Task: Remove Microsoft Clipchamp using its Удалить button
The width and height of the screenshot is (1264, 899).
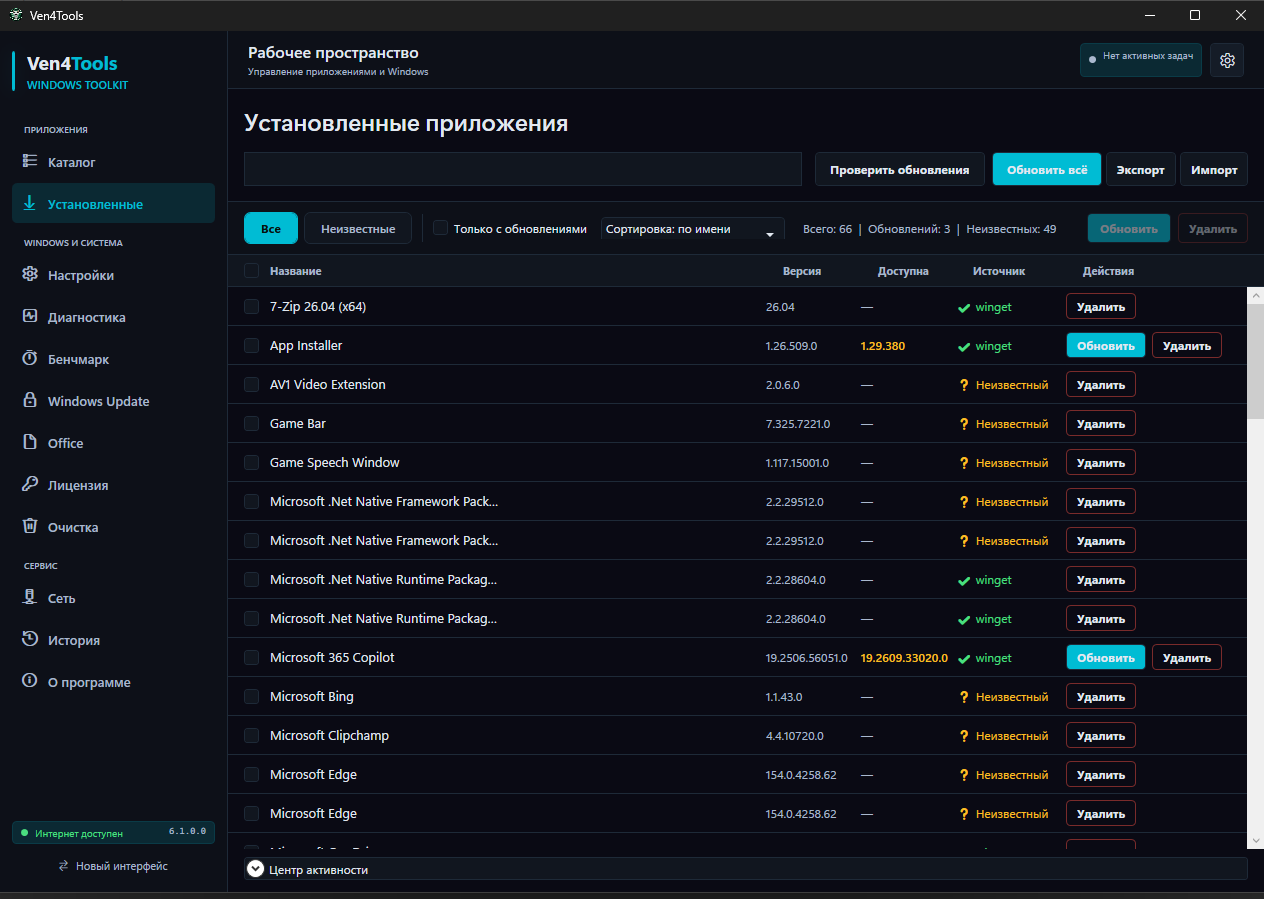Action: click(1101, 735)
